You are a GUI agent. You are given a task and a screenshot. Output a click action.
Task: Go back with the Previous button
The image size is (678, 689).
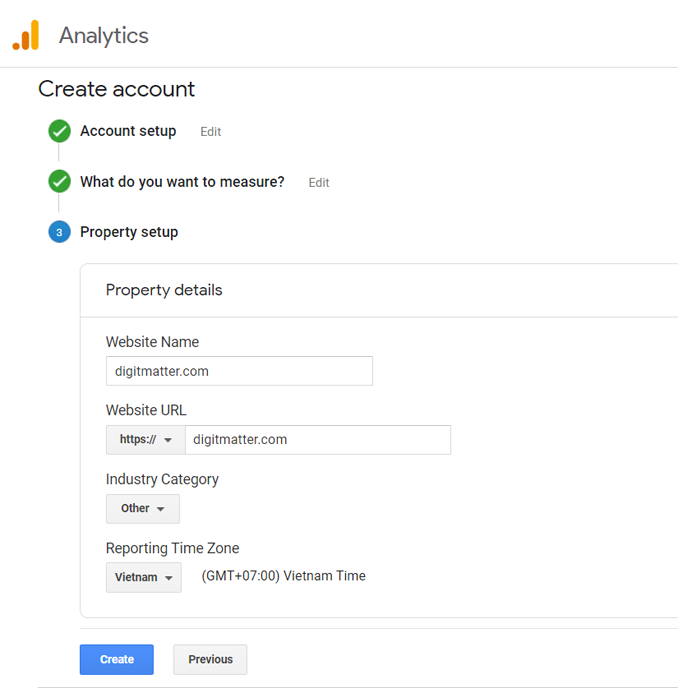[210, 659]
